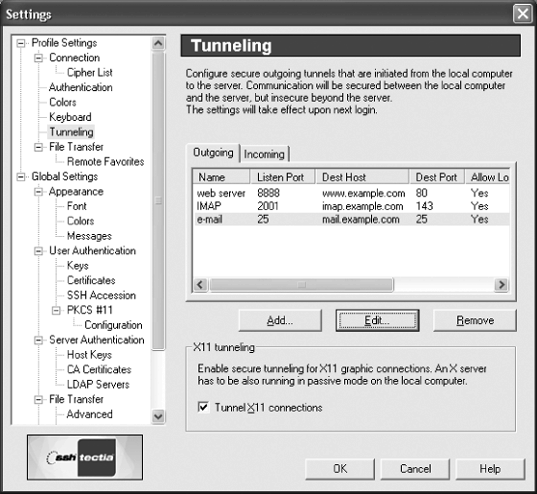Image resolution: width=537 pixels, height=494 pixels.
Task: Sort by Listen Port column header
Action: 283,177
